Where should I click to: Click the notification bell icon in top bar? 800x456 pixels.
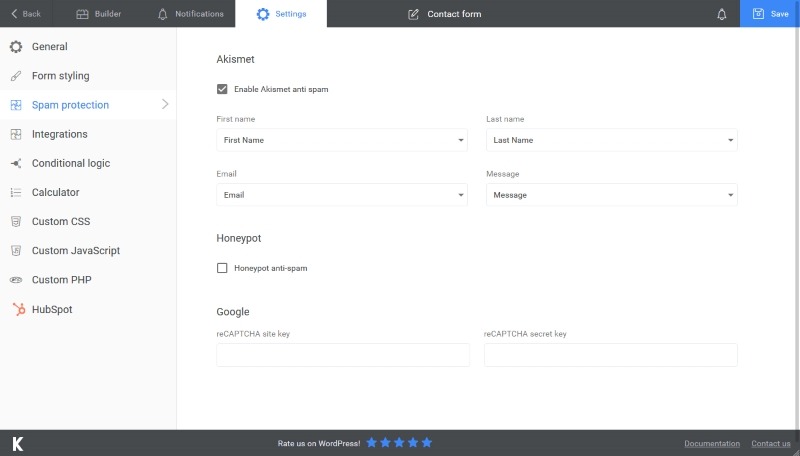click(x=722, y=14)
